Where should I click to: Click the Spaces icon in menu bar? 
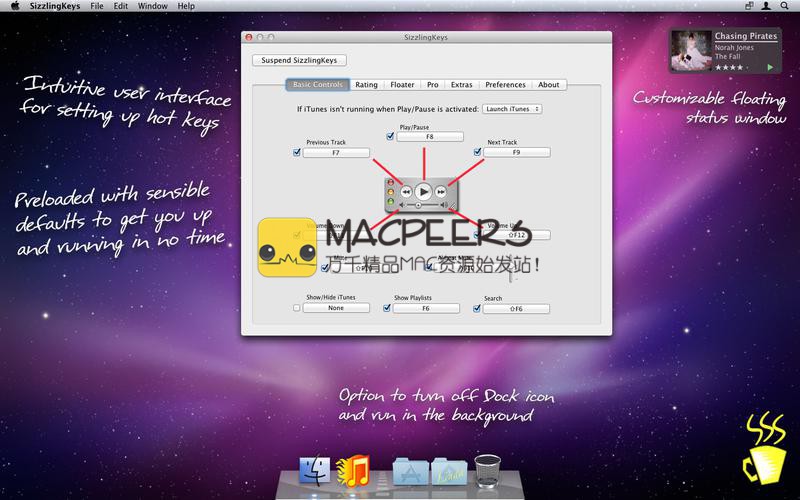click(749, 6)
